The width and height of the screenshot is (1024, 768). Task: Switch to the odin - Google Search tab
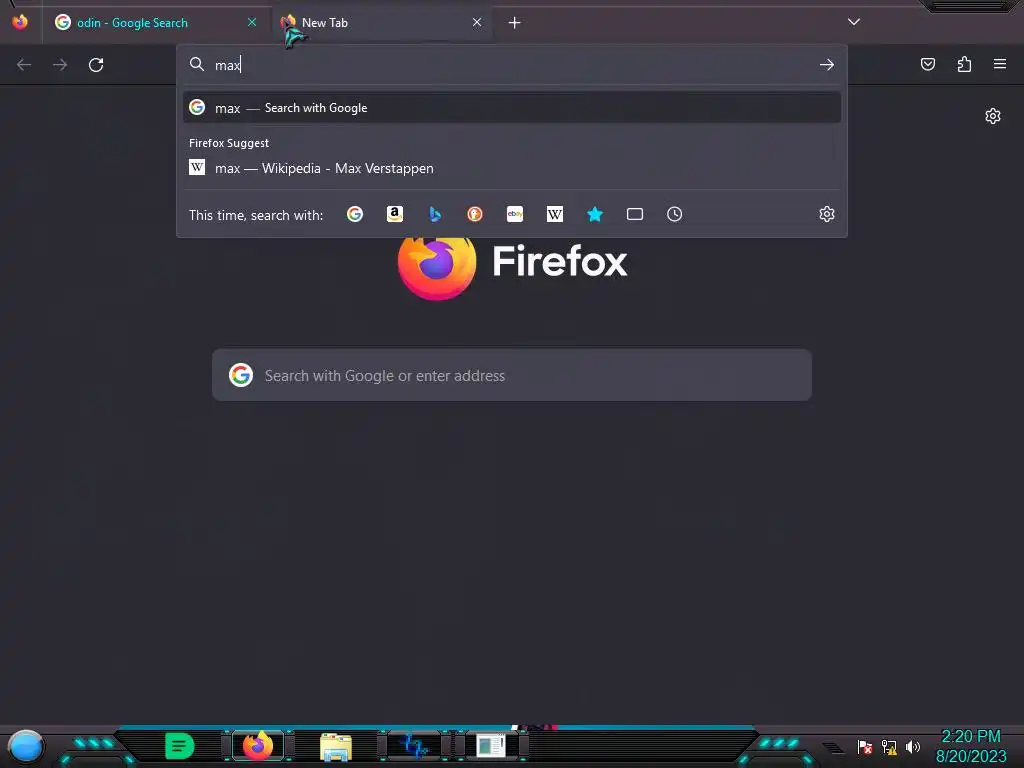tap(155, 22)
